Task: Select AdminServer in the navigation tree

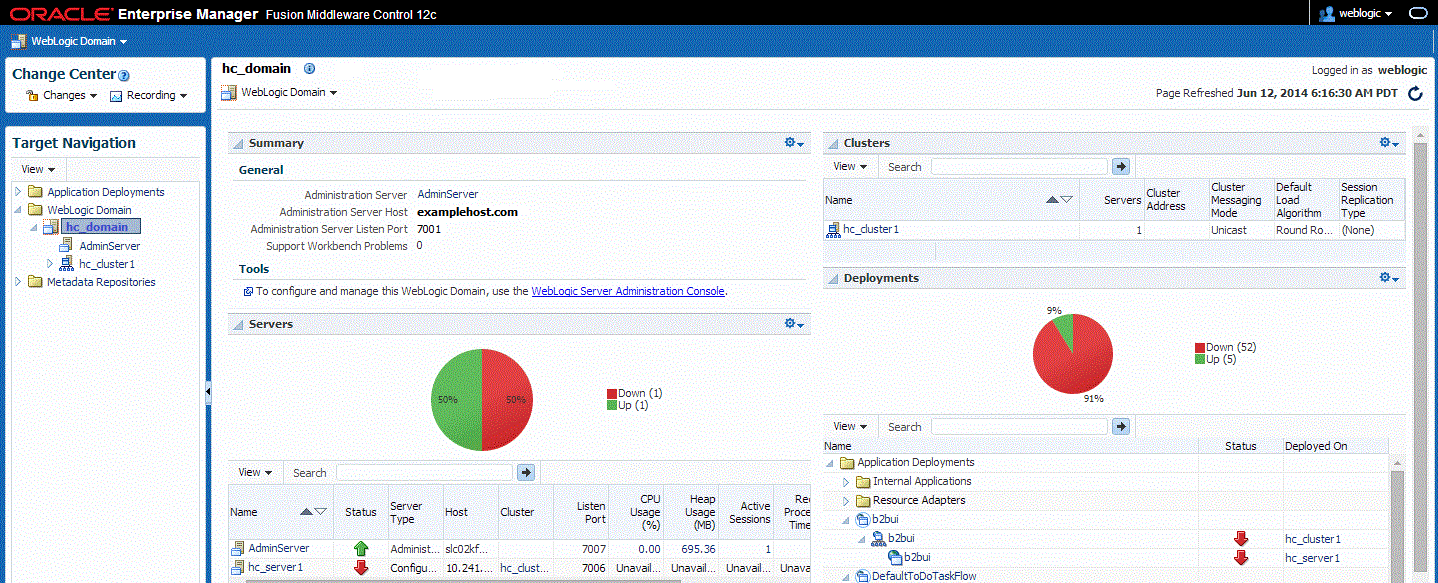Action: (109, 246)
